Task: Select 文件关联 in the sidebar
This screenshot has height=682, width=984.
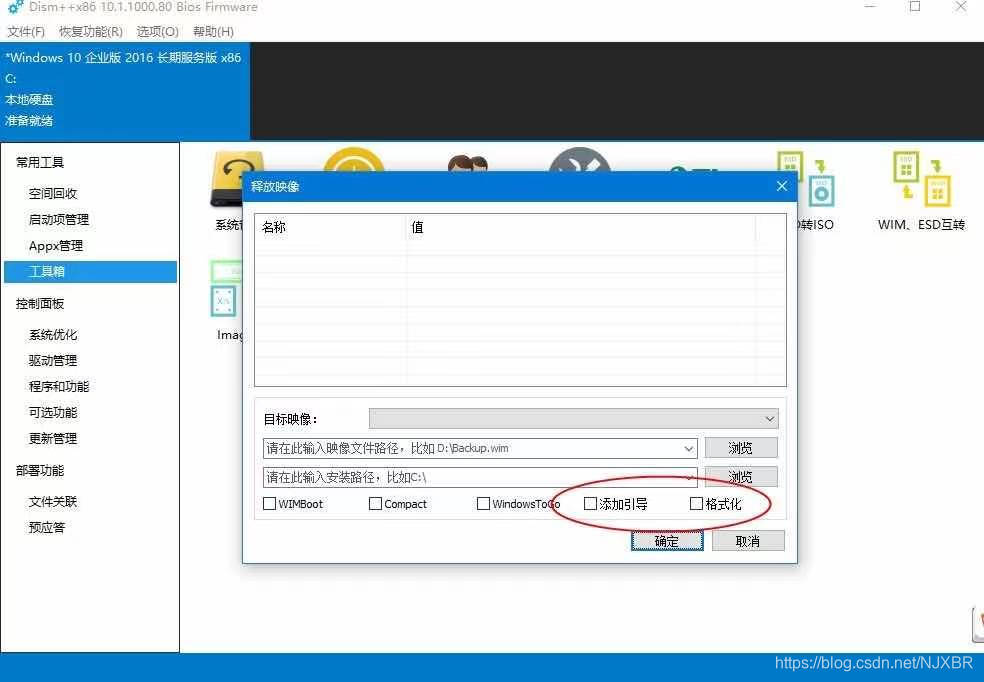Action: [53, 502]
